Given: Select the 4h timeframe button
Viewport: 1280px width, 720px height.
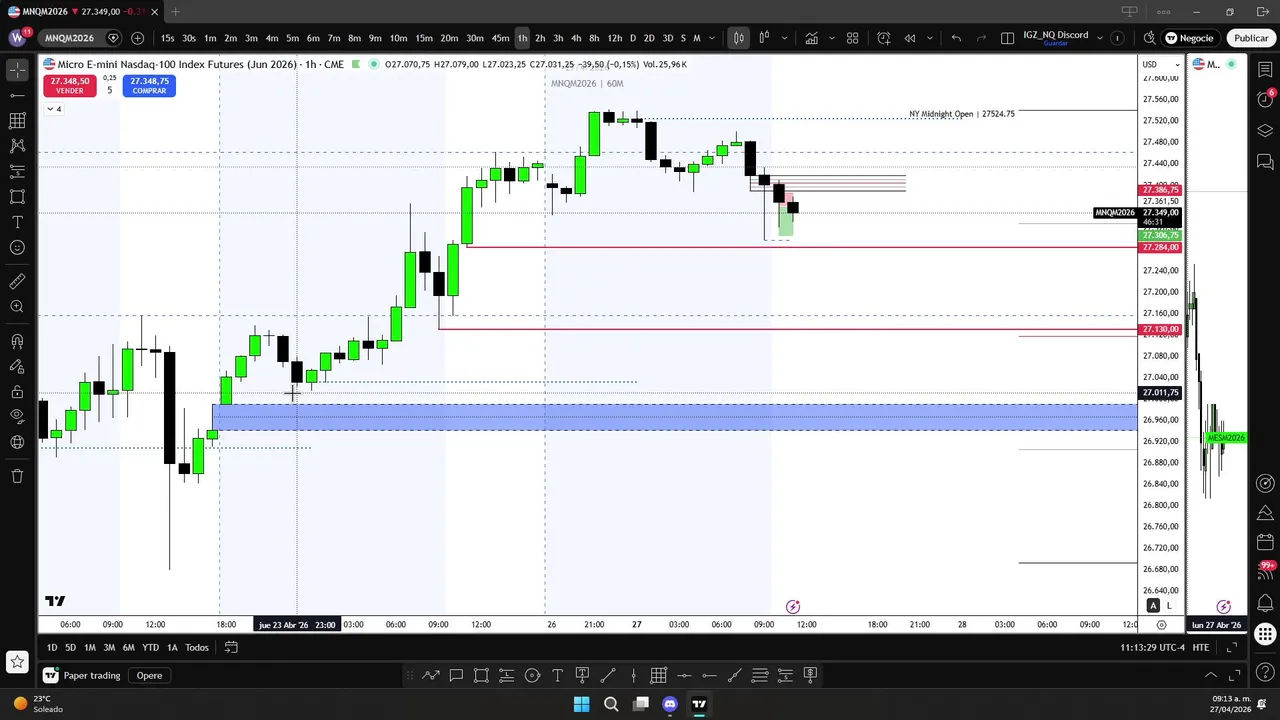Looking at the screenshot, I should click(576, 38).
